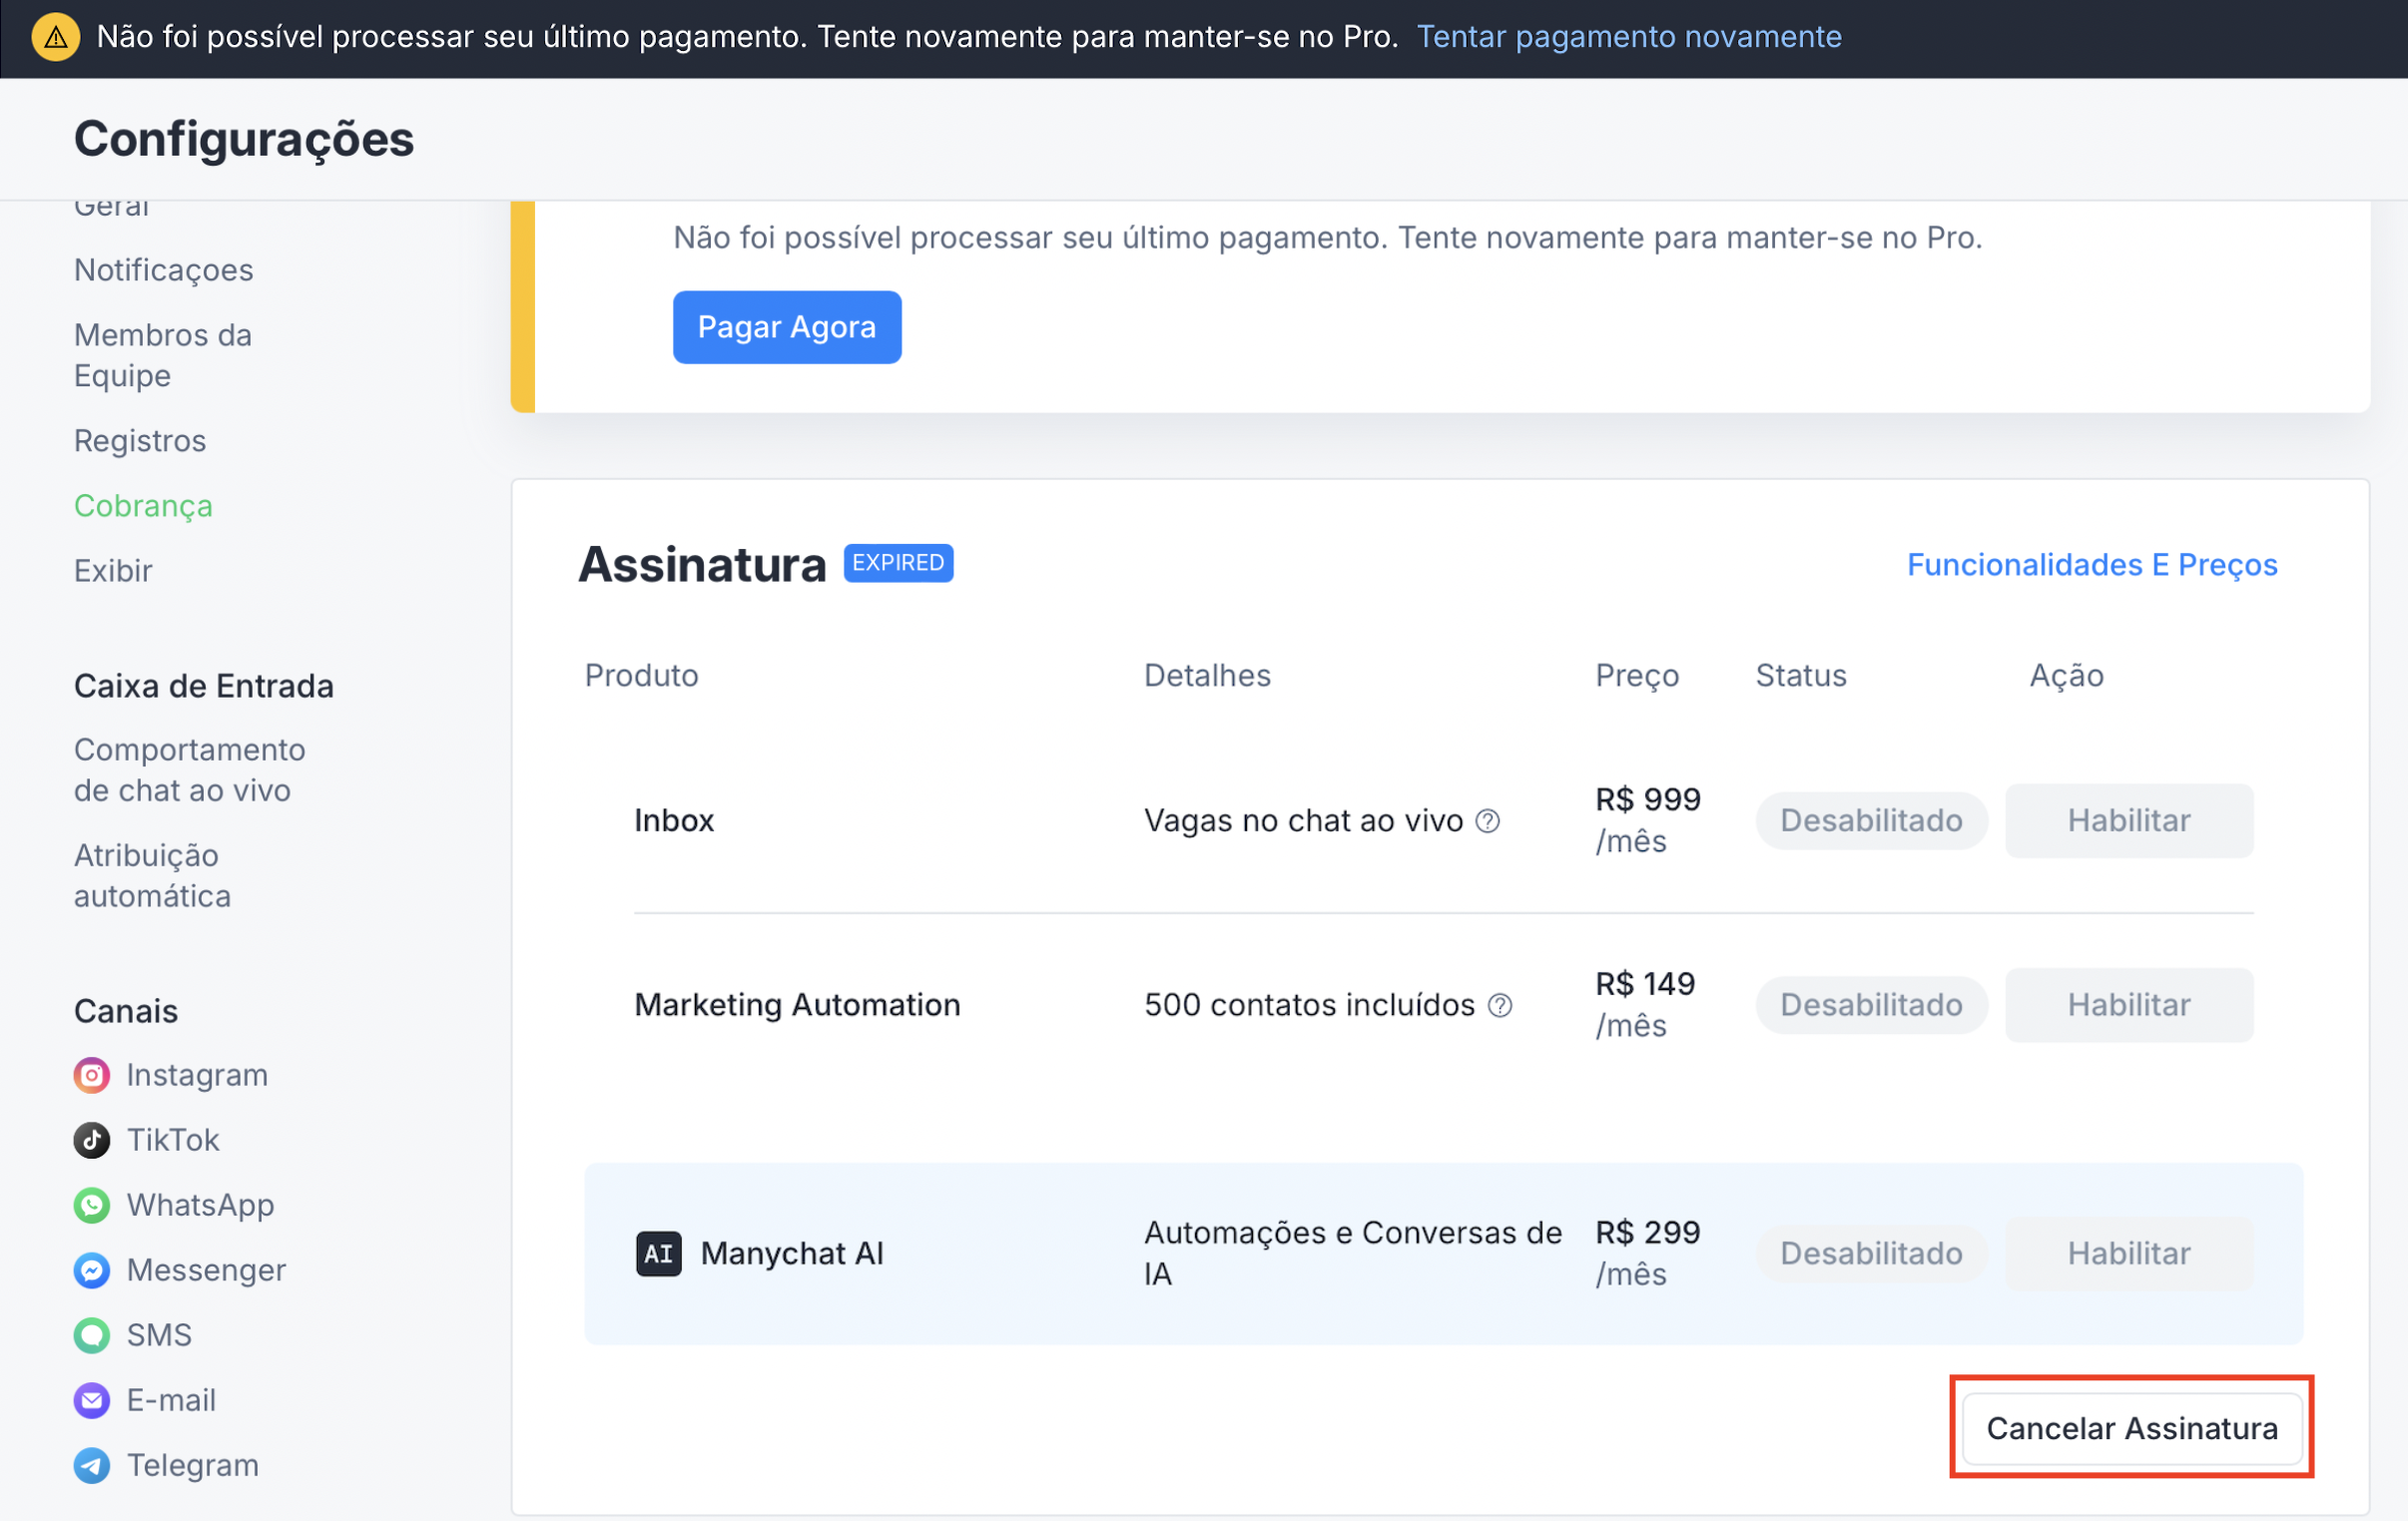Click Desabilitado status for Manychat AI

pos(1871,1254)
